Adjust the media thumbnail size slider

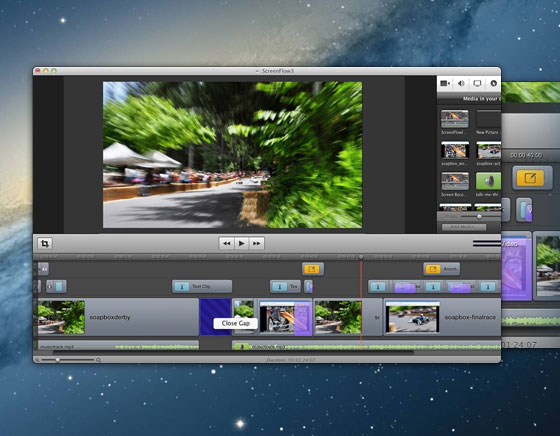[479, 216]
